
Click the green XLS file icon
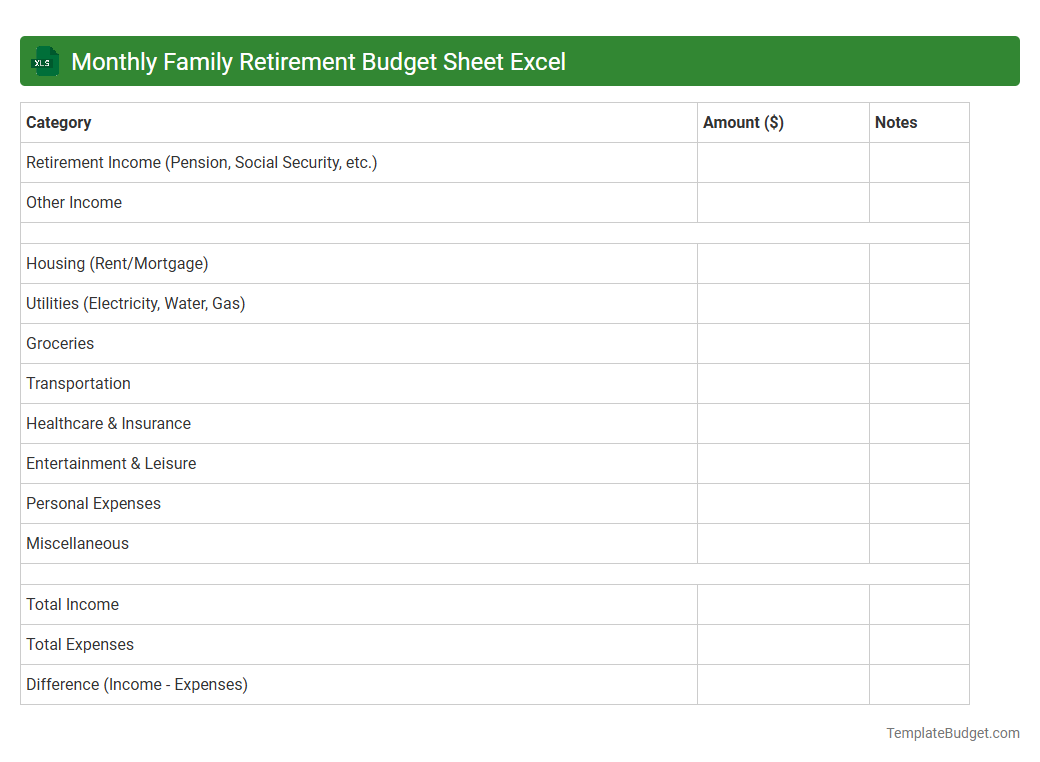coord(44,61)
